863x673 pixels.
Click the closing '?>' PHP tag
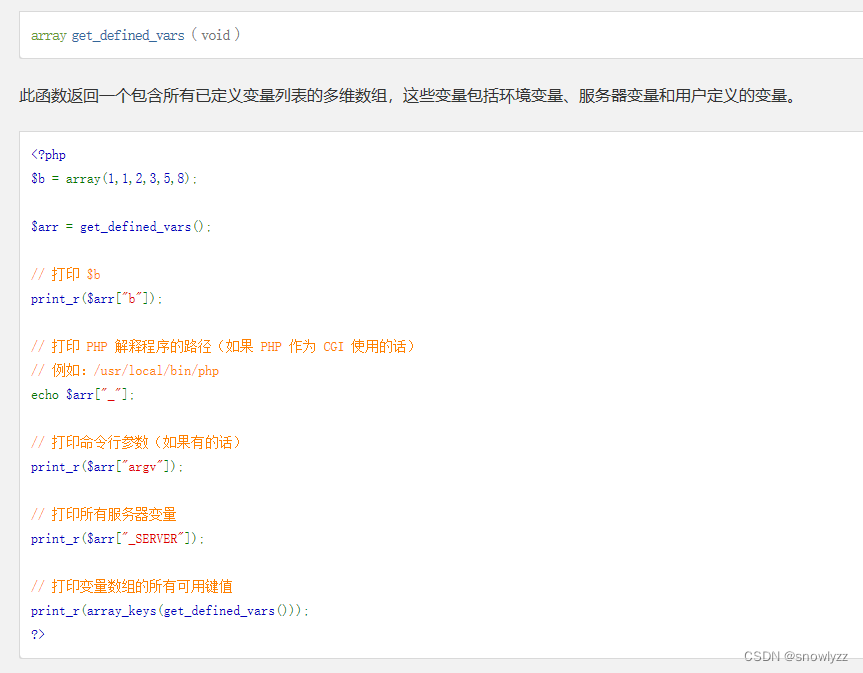pos(38,634)
